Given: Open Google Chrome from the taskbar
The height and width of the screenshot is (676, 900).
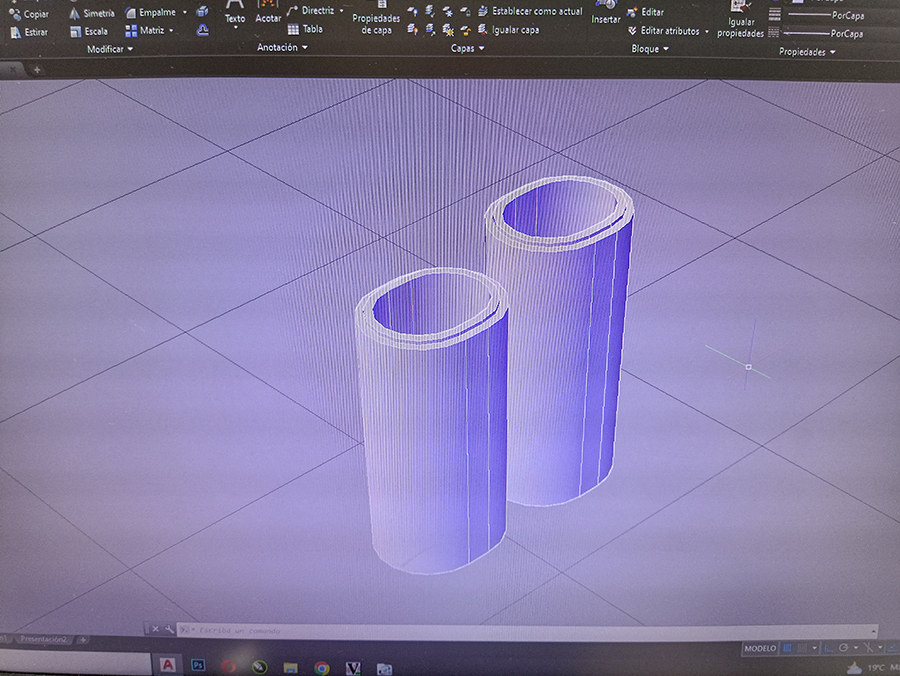Looking at the screenshot, I should 322,667.
